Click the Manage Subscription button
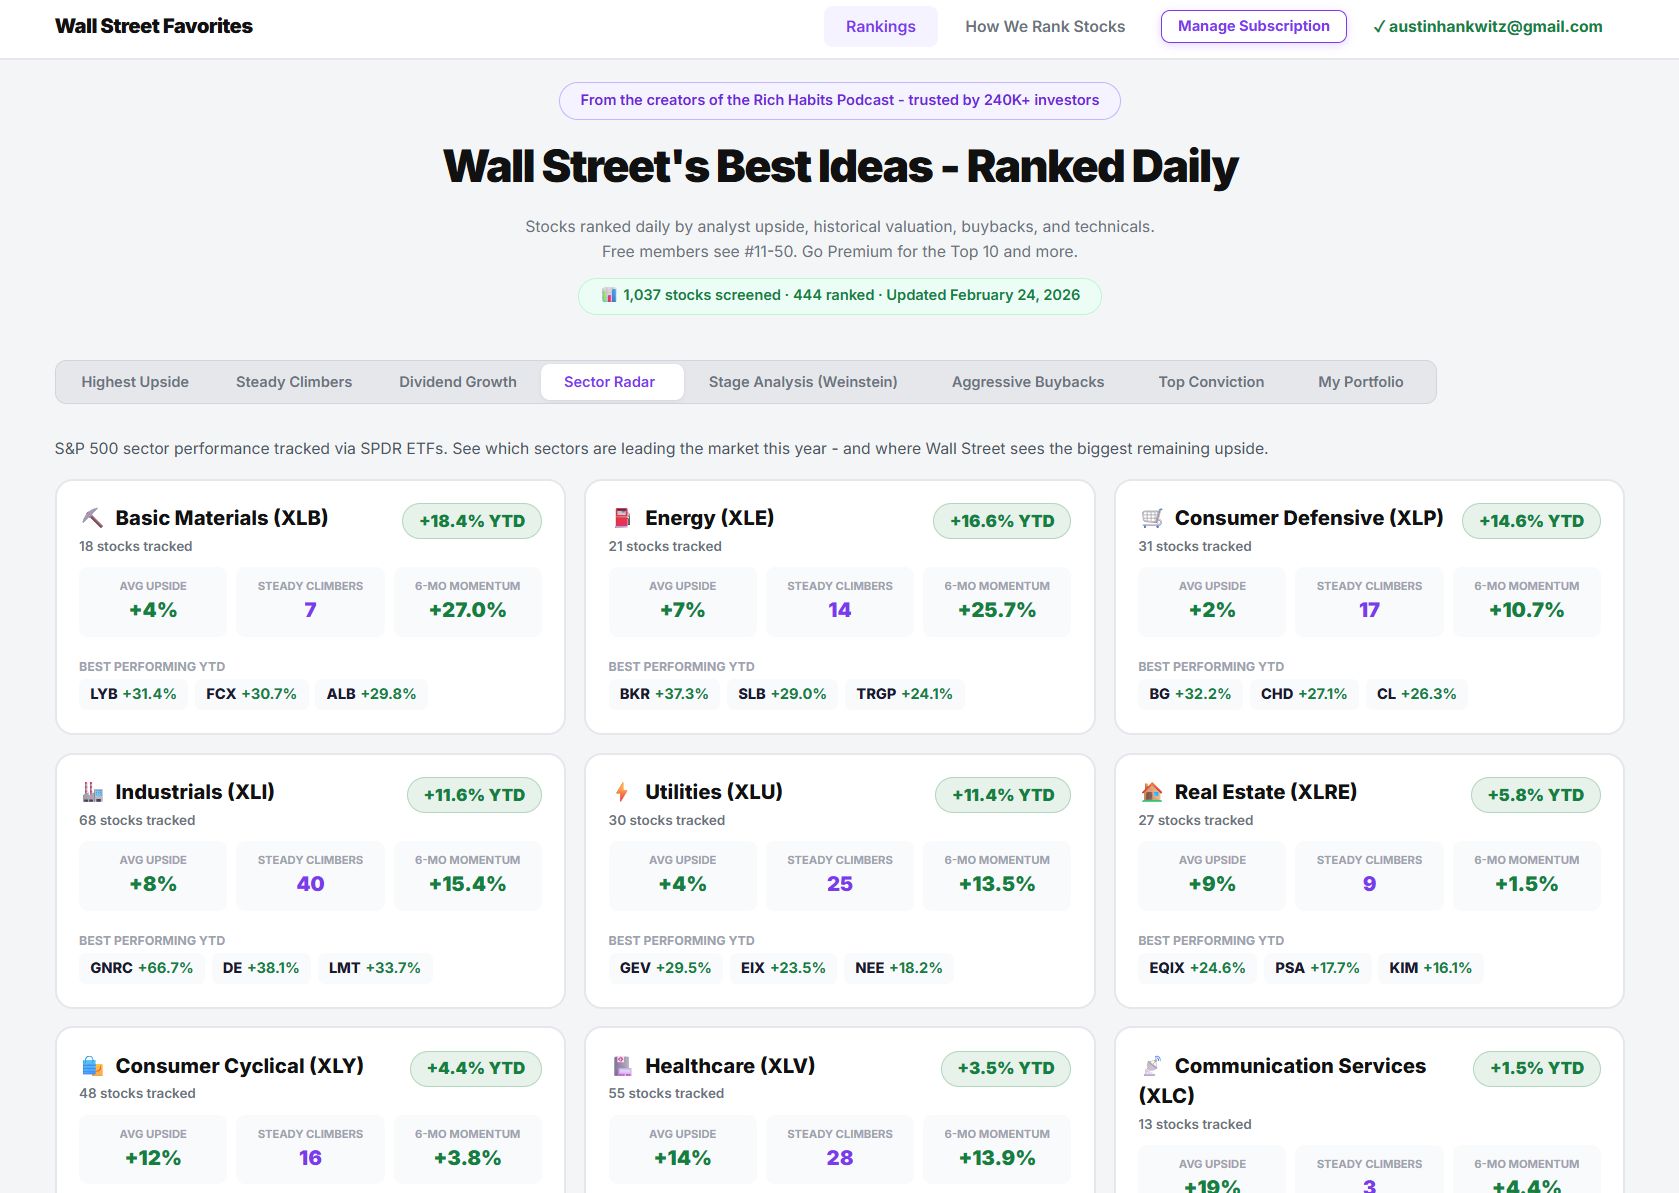The height and width of the screenshot is (1193, 1679). coord(1253,26)
